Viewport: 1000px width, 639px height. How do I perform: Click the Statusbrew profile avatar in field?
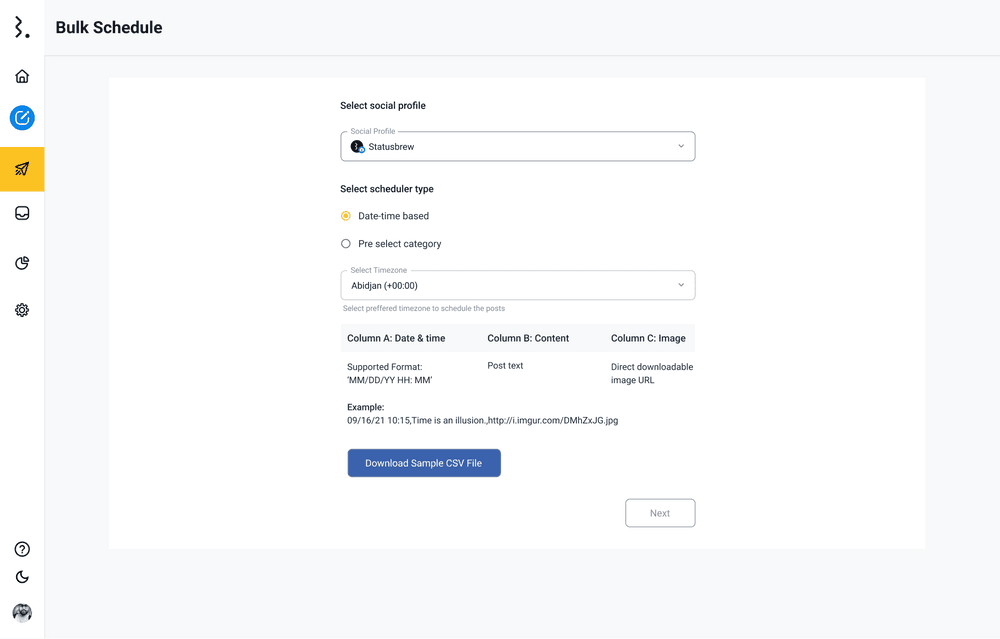[x=357, y=147]
